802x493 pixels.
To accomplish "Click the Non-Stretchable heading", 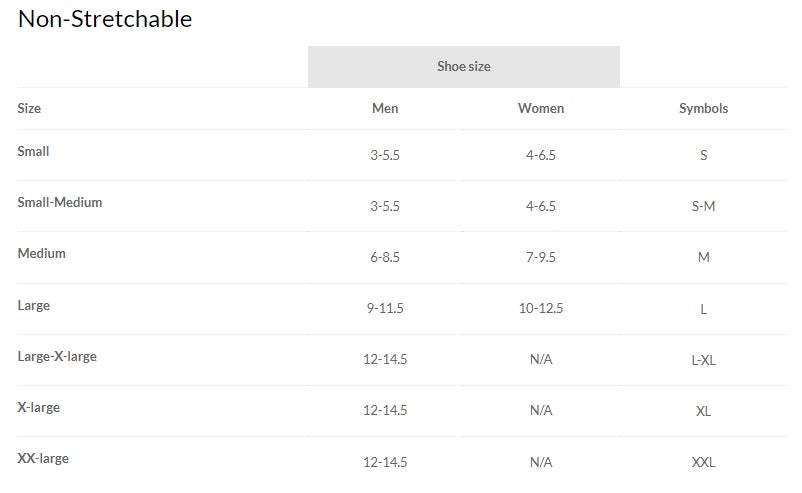I will (x=105, y=18).
